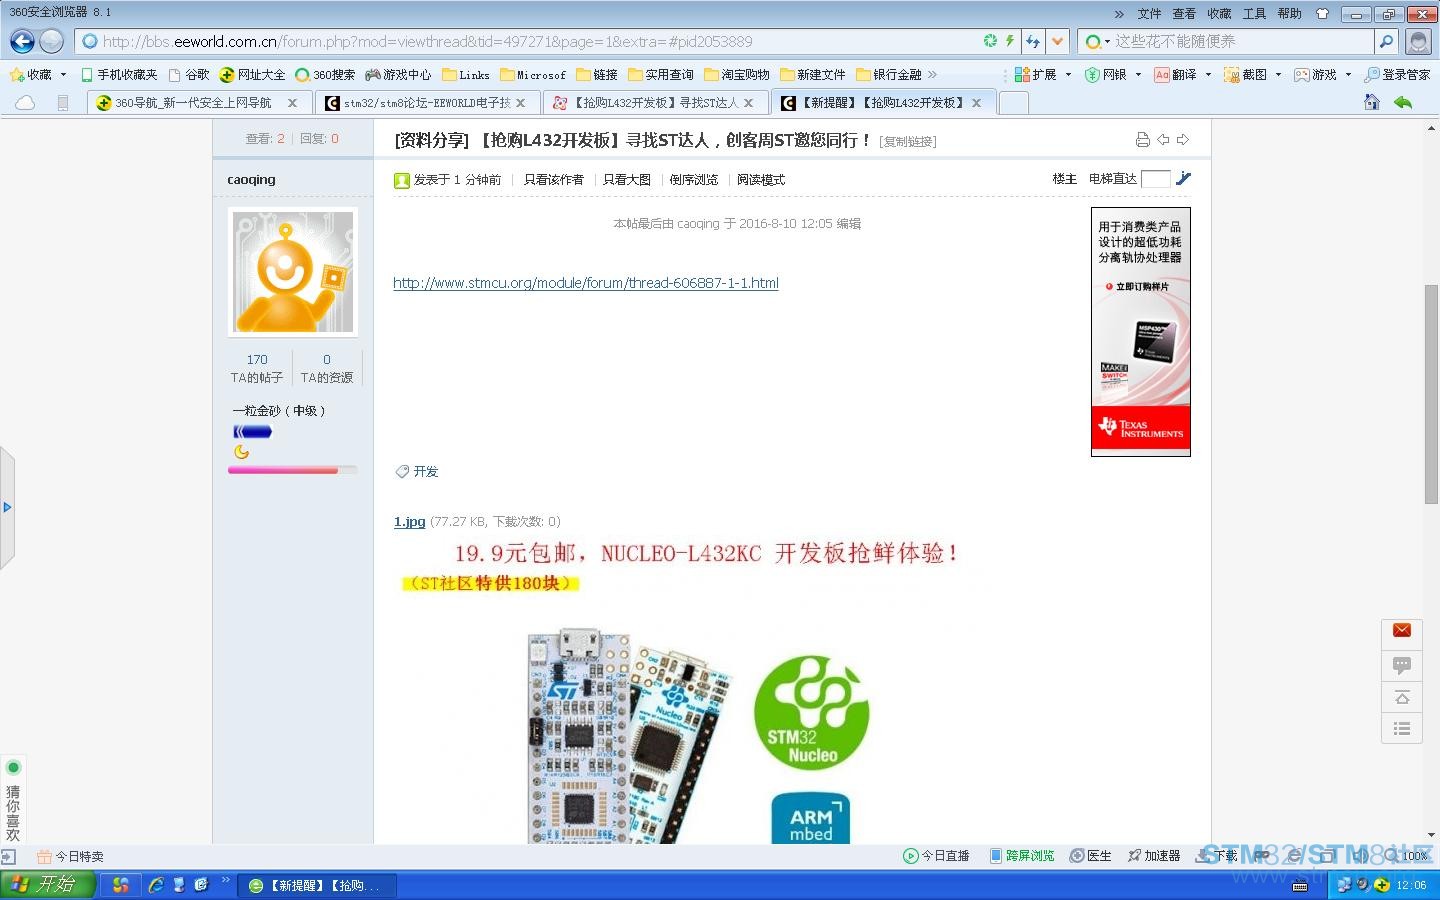The image size is (1440, 900).
Task: Click the caoqing username link
Action: (251, 180)
